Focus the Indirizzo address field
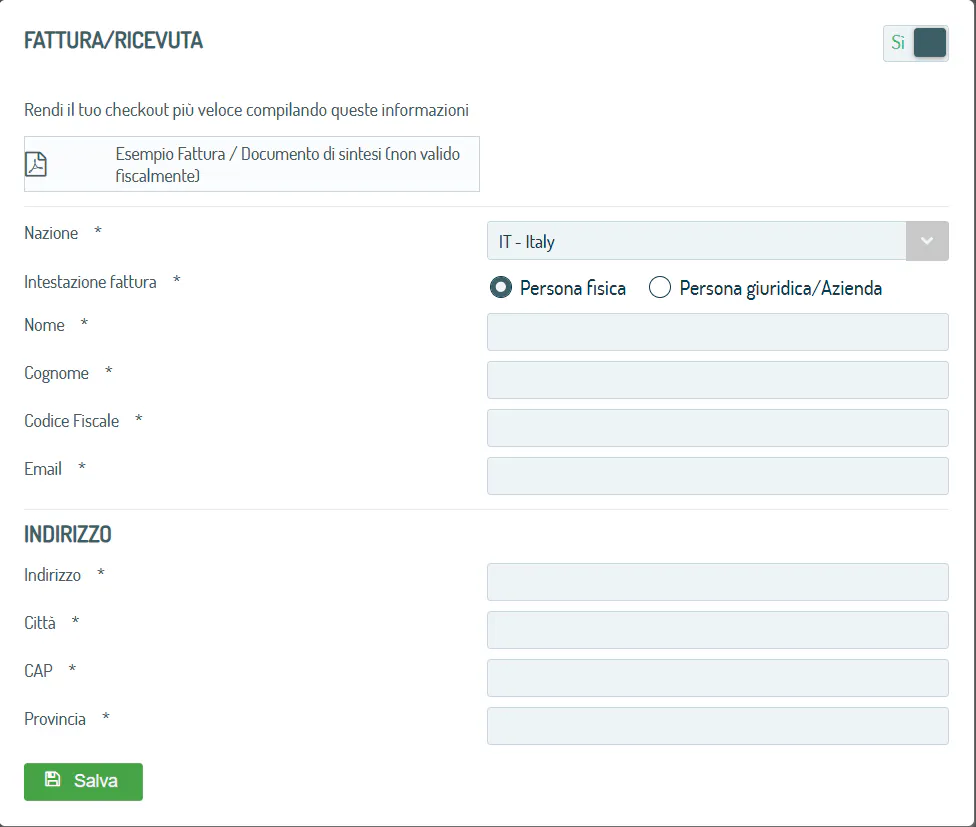The width and height of the screenshot is (976, 827). coord(718,582)
